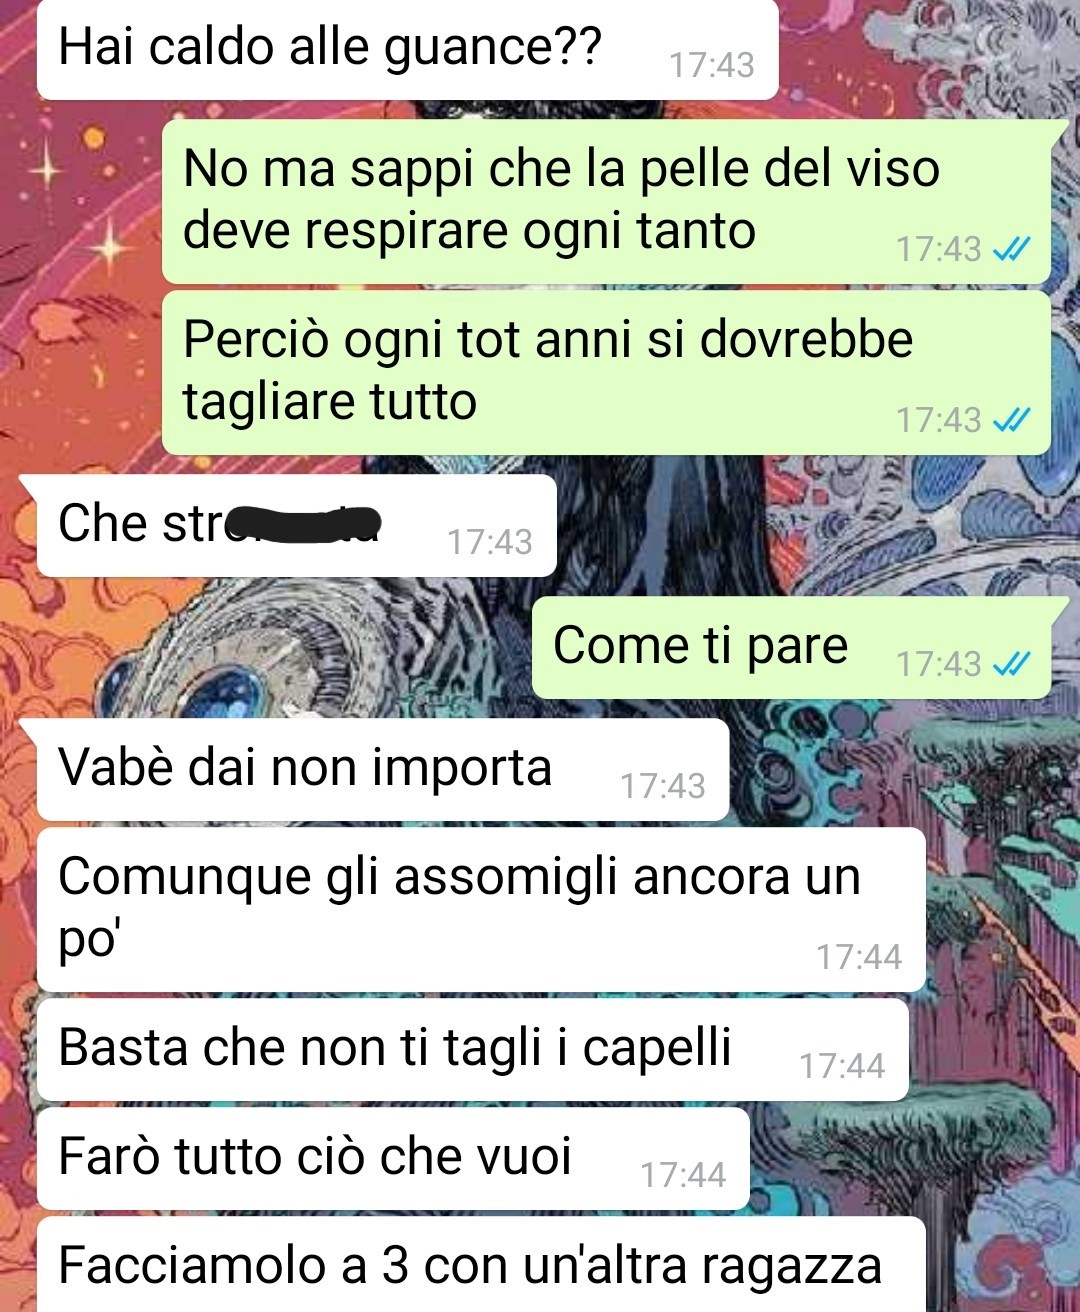Click blue double check on 'tagliare tutto' message
Viewport: 1080px width, 1312px height.
[x=1011, y=420]
